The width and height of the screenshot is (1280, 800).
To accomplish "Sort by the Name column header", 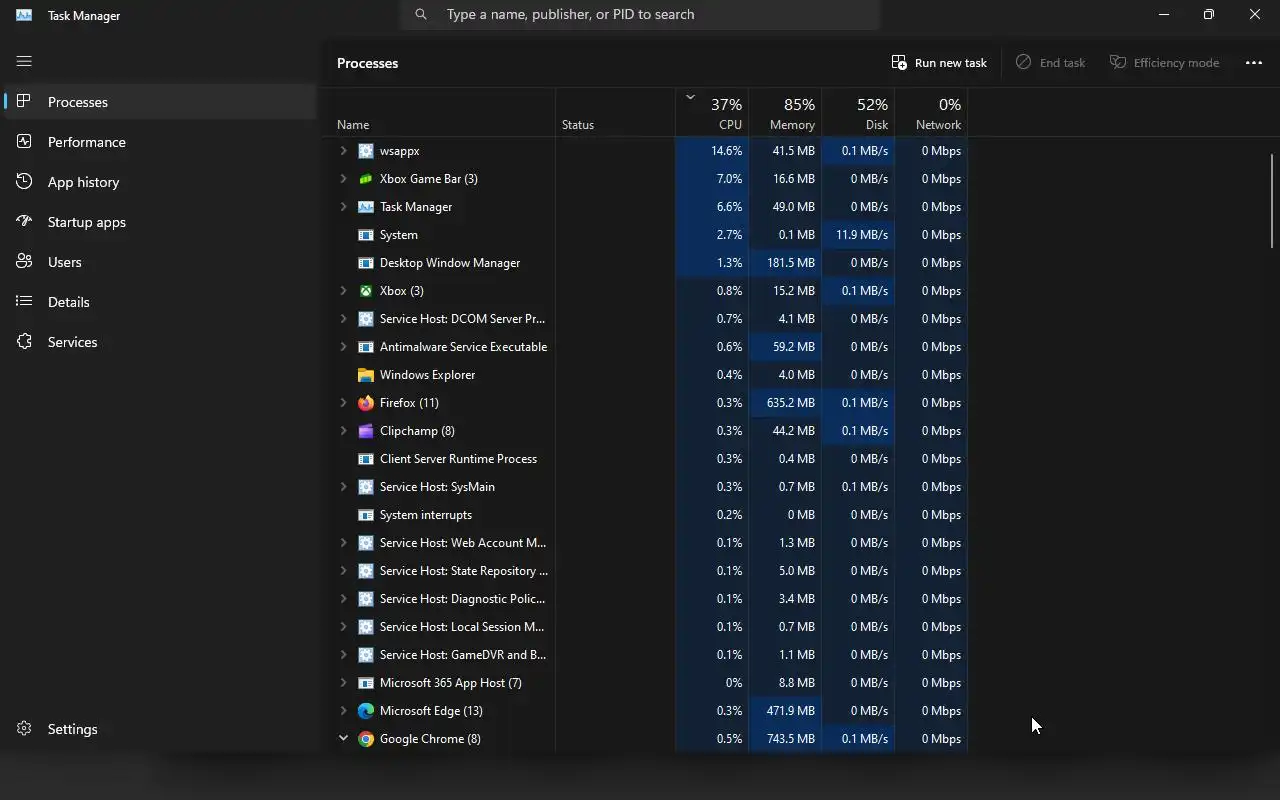I will [x=438, y=112].
